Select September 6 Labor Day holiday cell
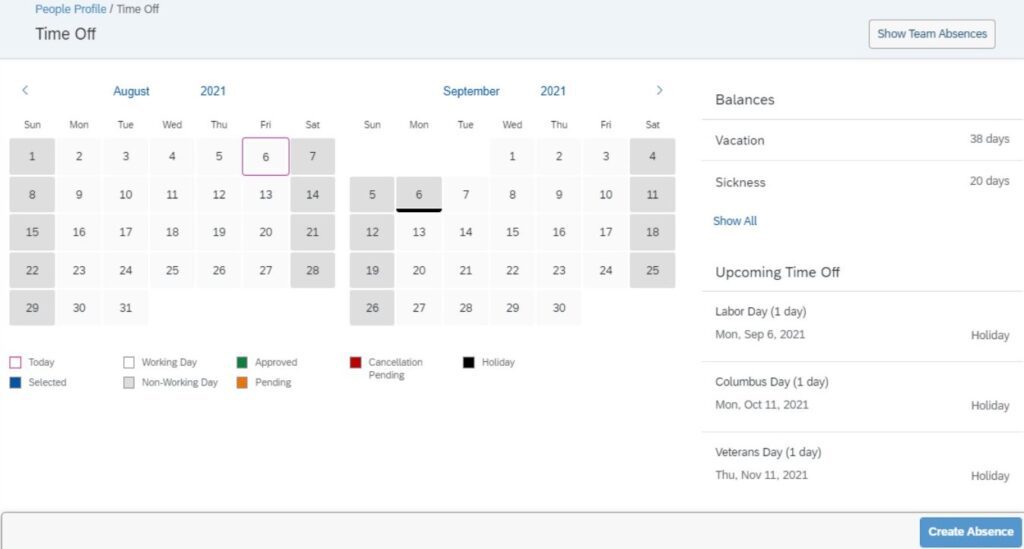The height and width of the screenshot is (549, 1024). coord(419,195)
